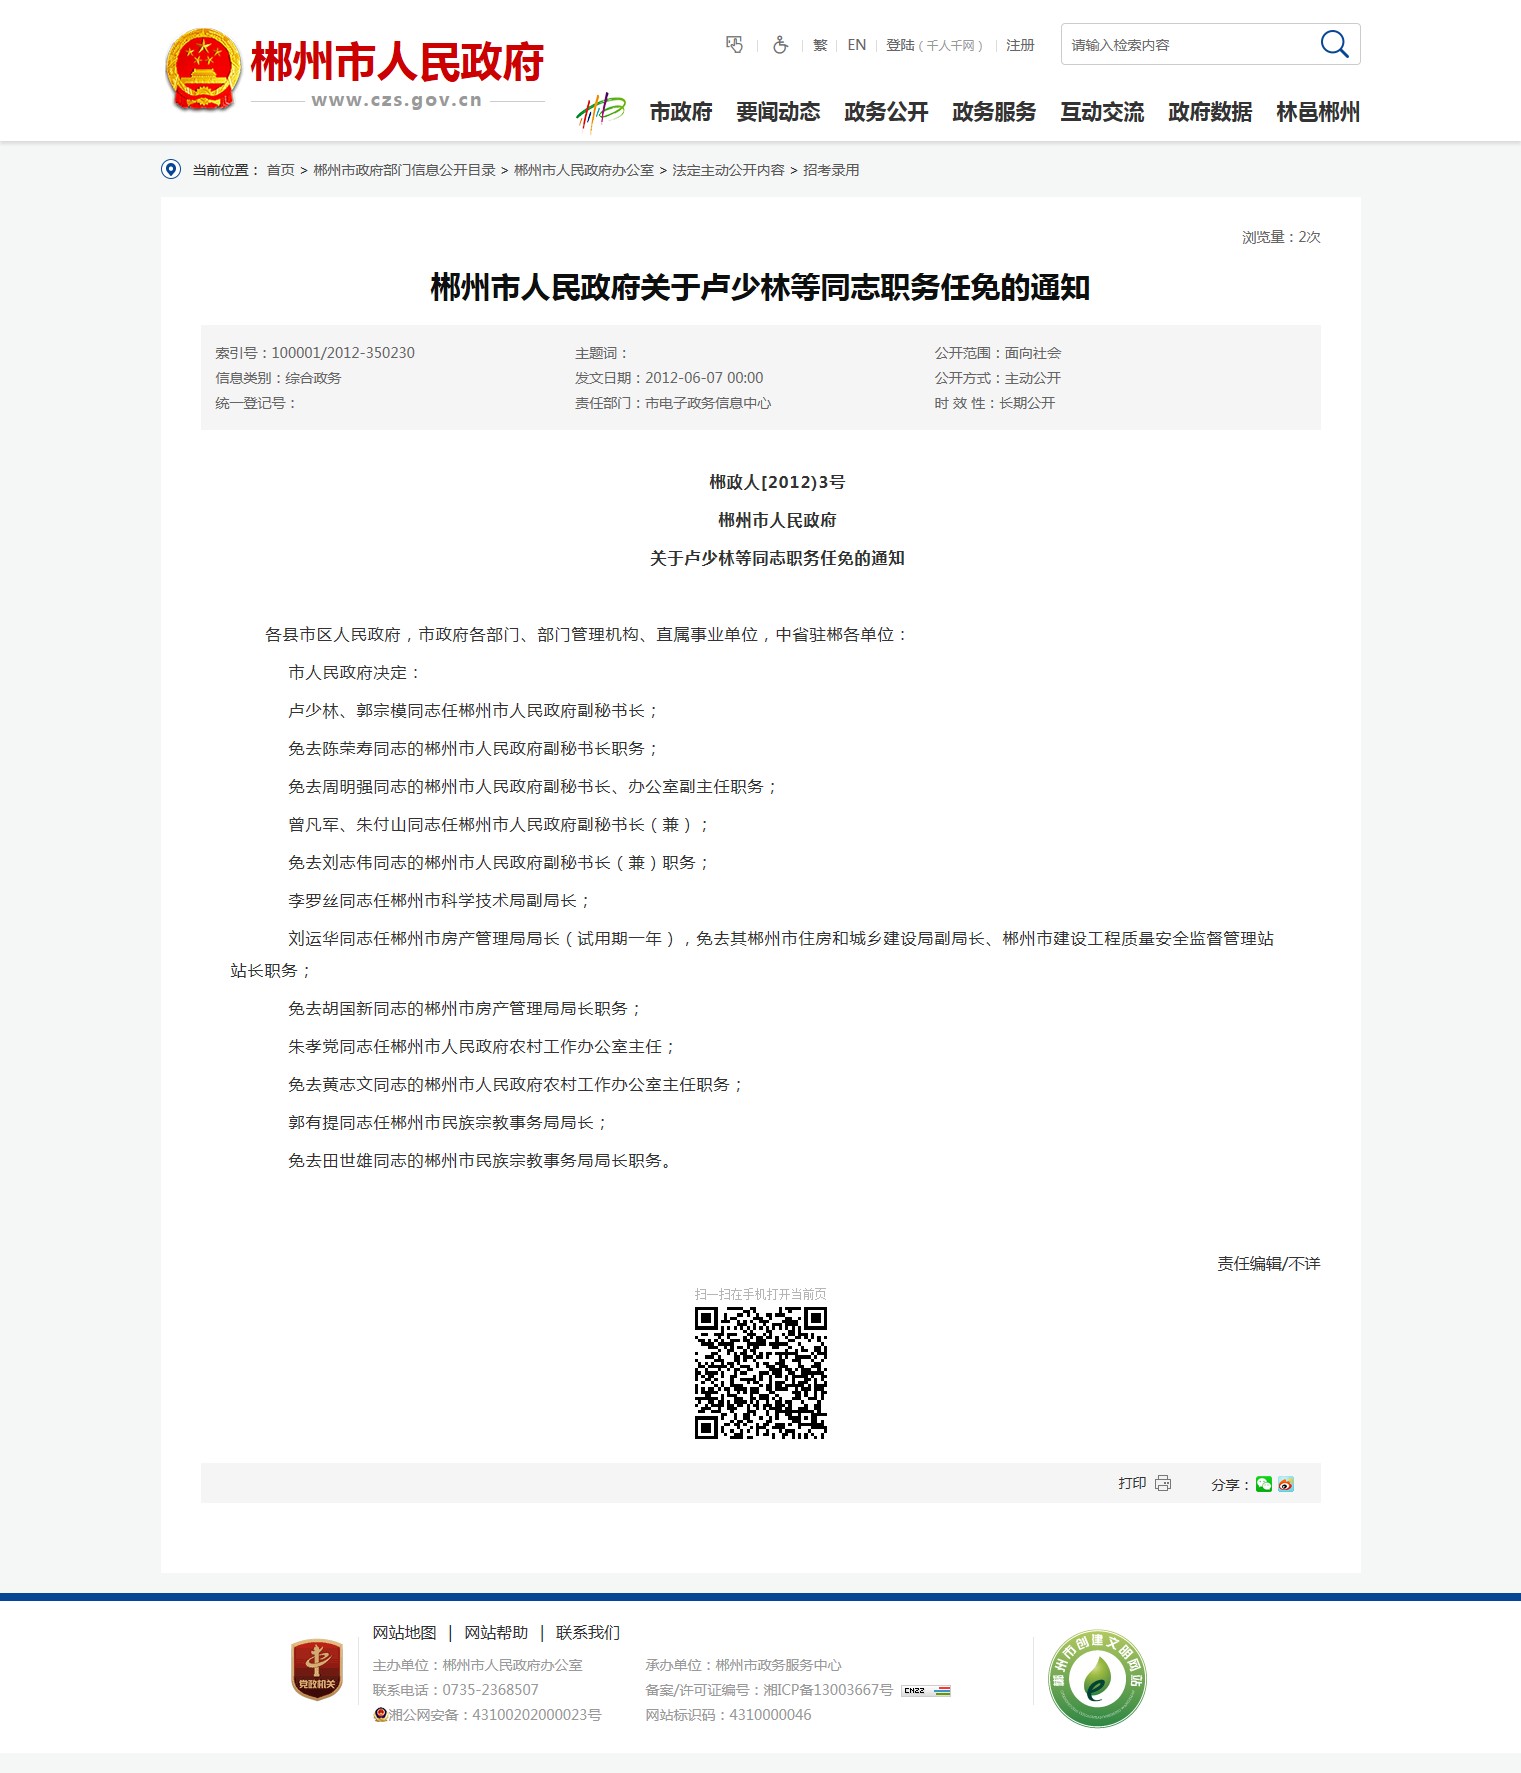Open accessibility mode via wheelchair icon
The image size is (1521, 1773).
click(780, 45)
